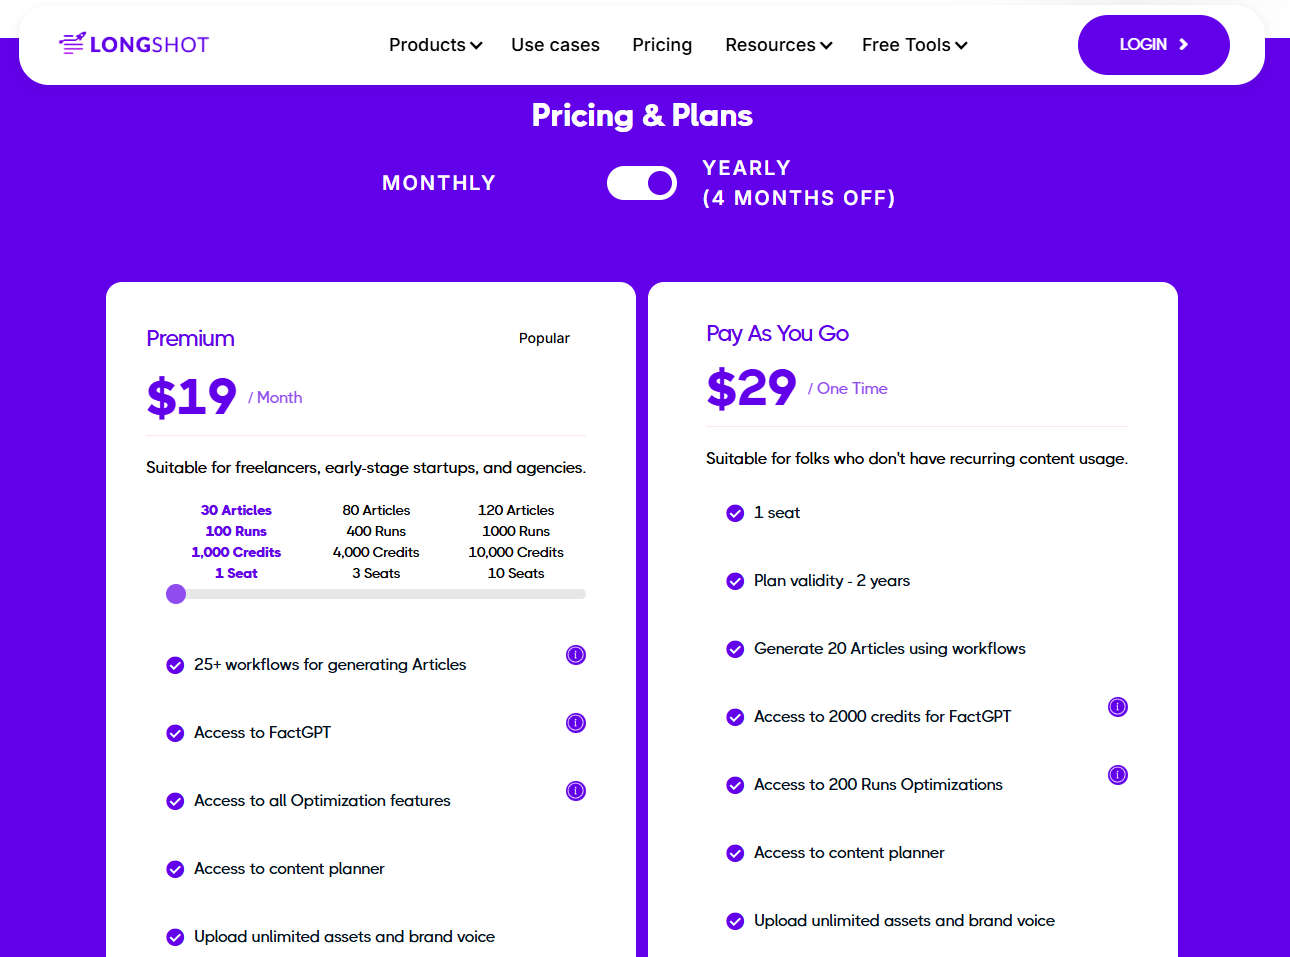Viewport: 1290px width, 957px height.
Task: Go to Use cases in navigation
Action: click(555, 45)
